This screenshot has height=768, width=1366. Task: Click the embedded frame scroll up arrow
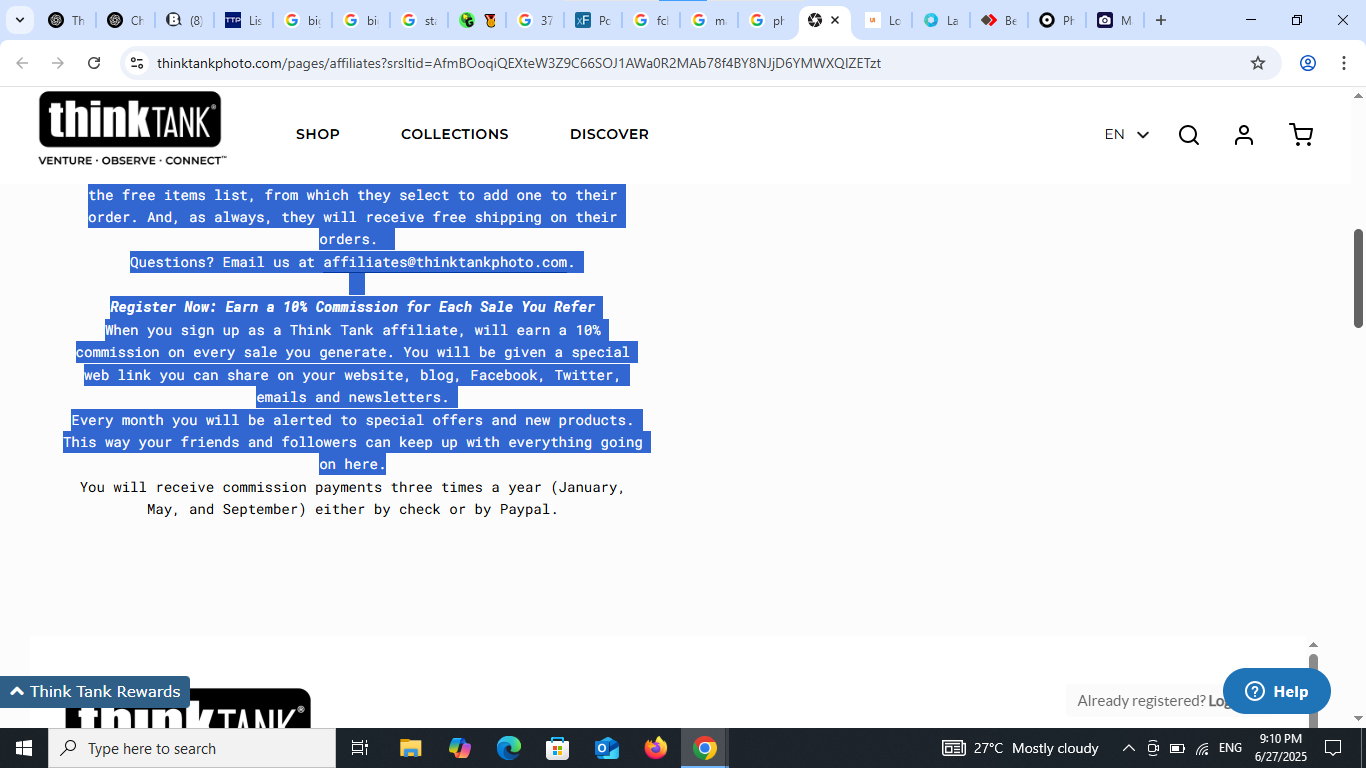[x=1313, y=646]
